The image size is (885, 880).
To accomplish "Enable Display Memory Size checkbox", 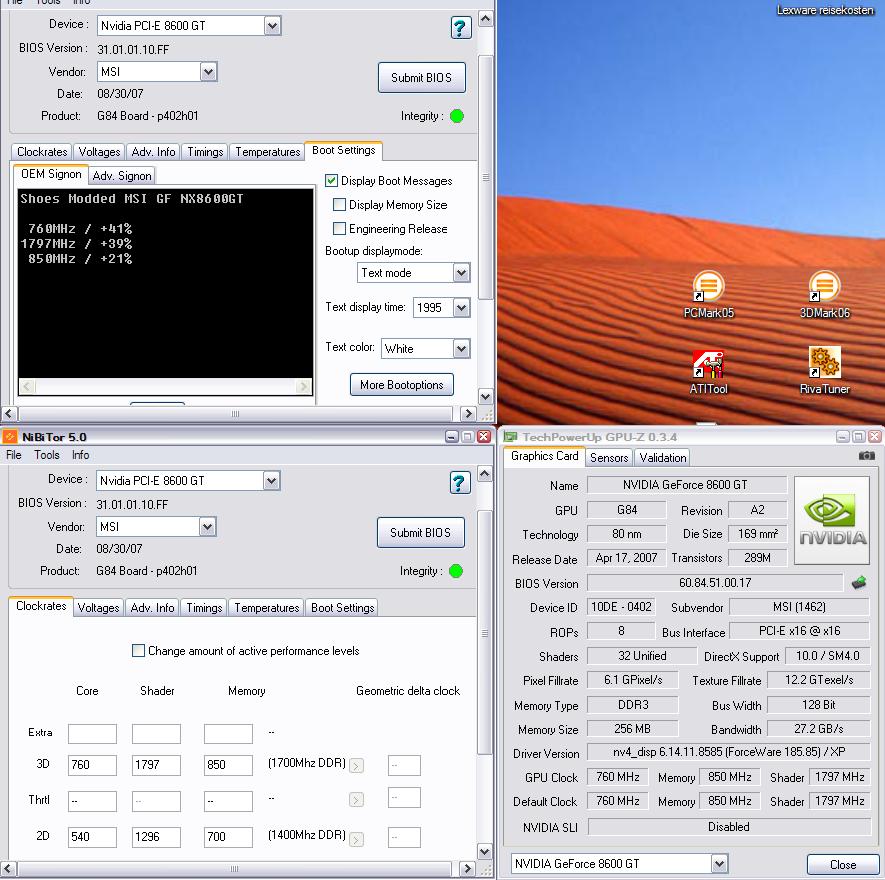I will coord(339,204).
